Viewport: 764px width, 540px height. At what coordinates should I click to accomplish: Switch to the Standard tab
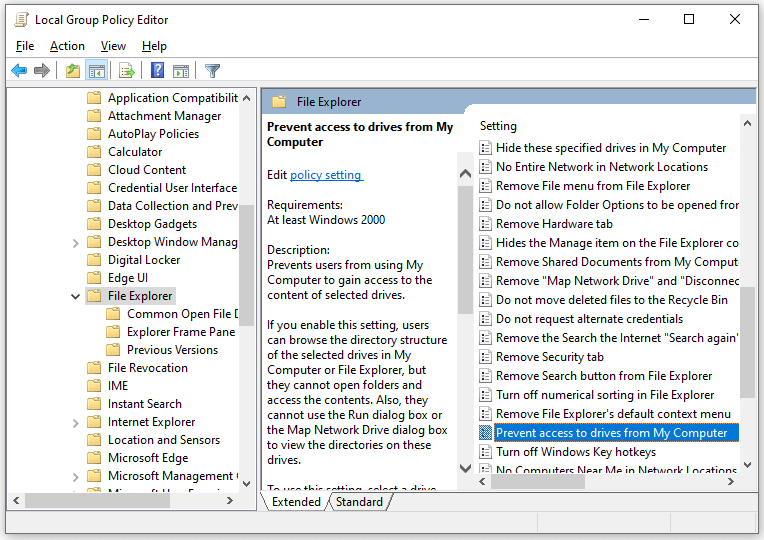(x=359, y=501)
